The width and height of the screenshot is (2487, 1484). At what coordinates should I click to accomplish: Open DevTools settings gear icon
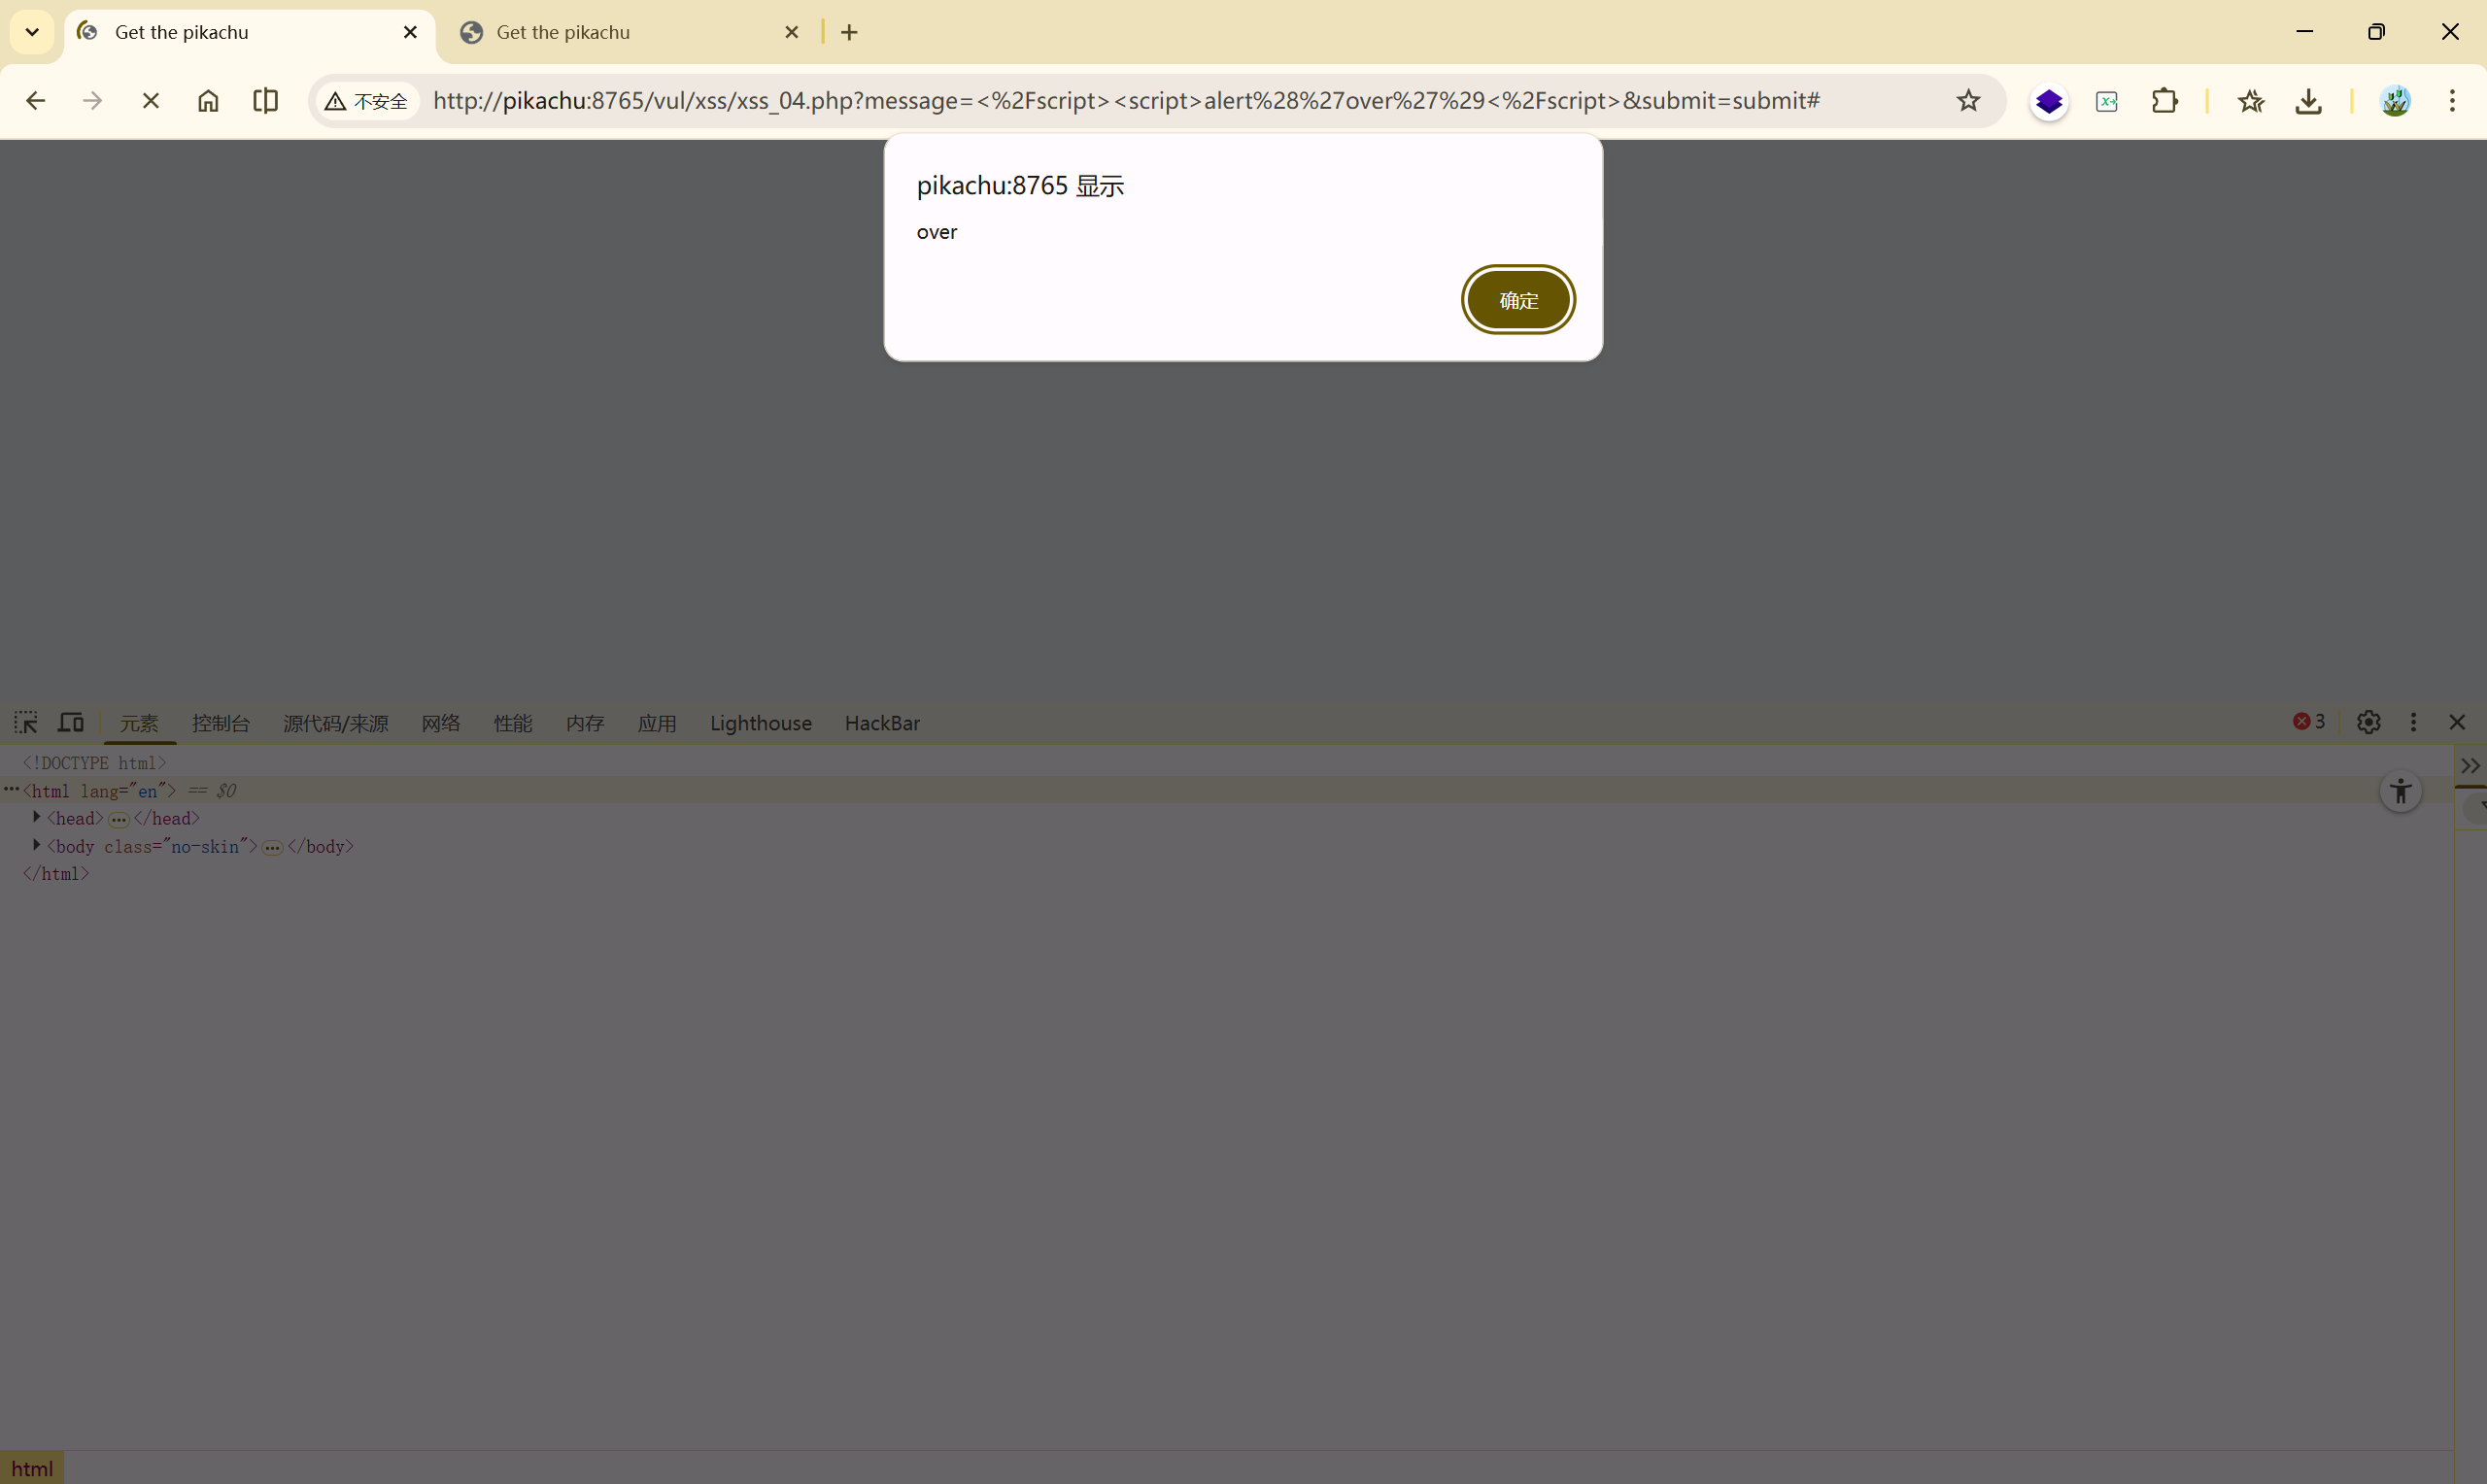[2368, 722]
